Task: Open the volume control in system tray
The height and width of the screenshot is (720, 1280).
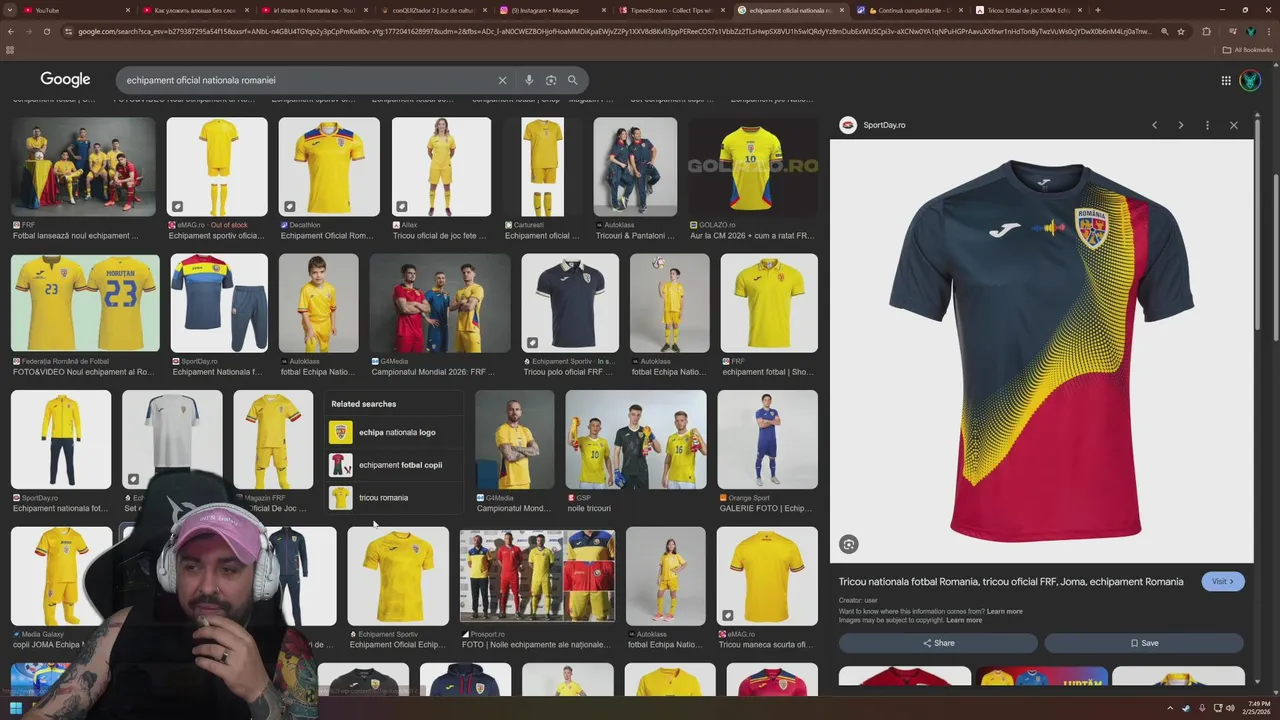Action: (x=1230, y=709)
